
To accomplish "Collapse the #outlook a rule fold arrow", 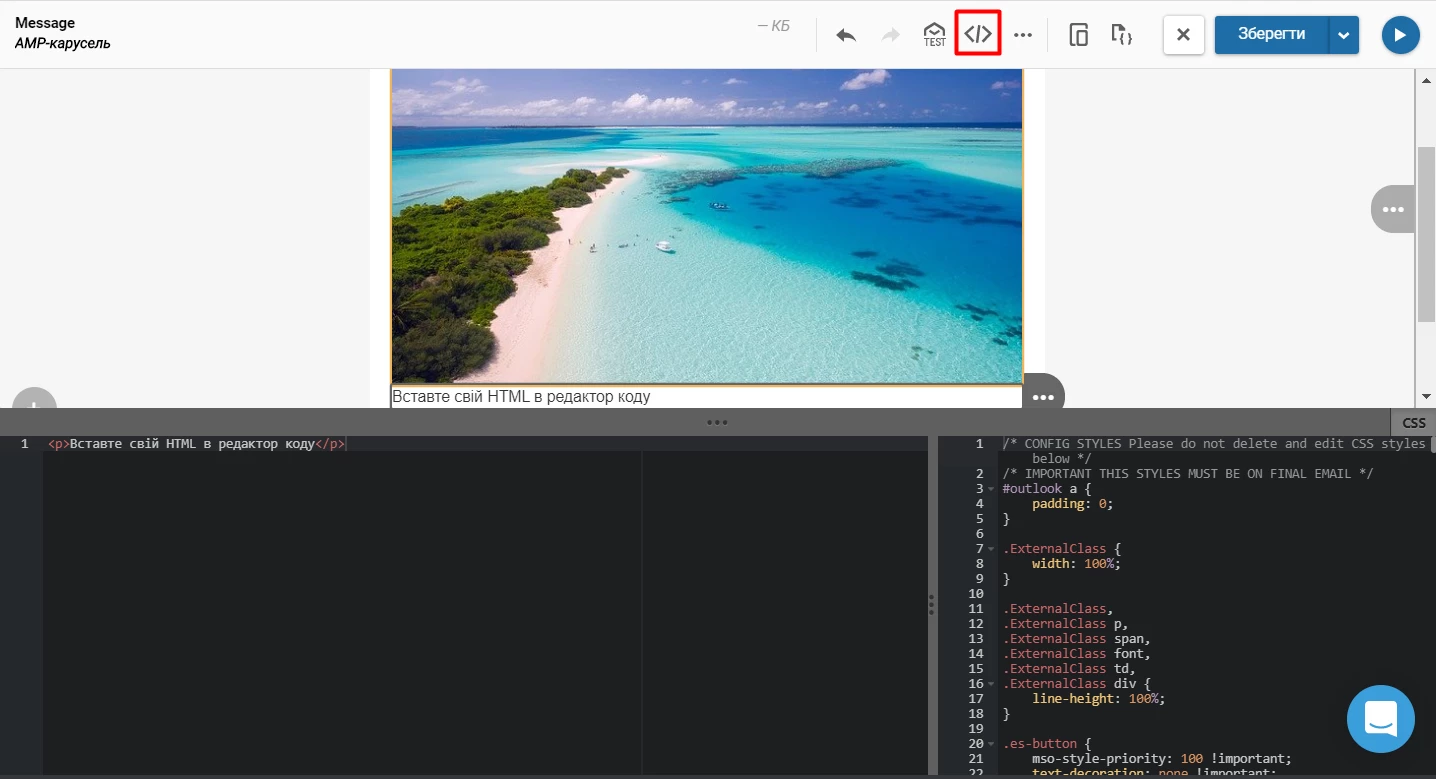I will (992, 489).
